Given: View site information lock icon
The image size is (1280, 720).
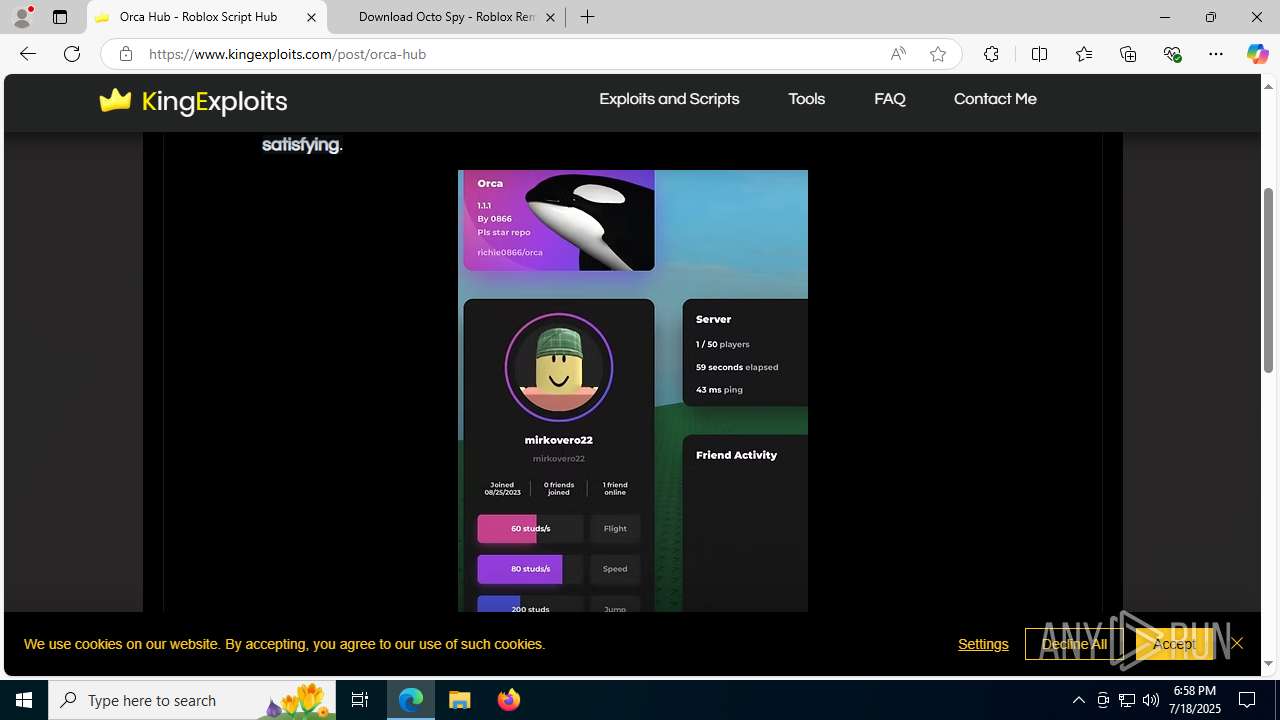Looking at the screenshot, I should 125,54.
